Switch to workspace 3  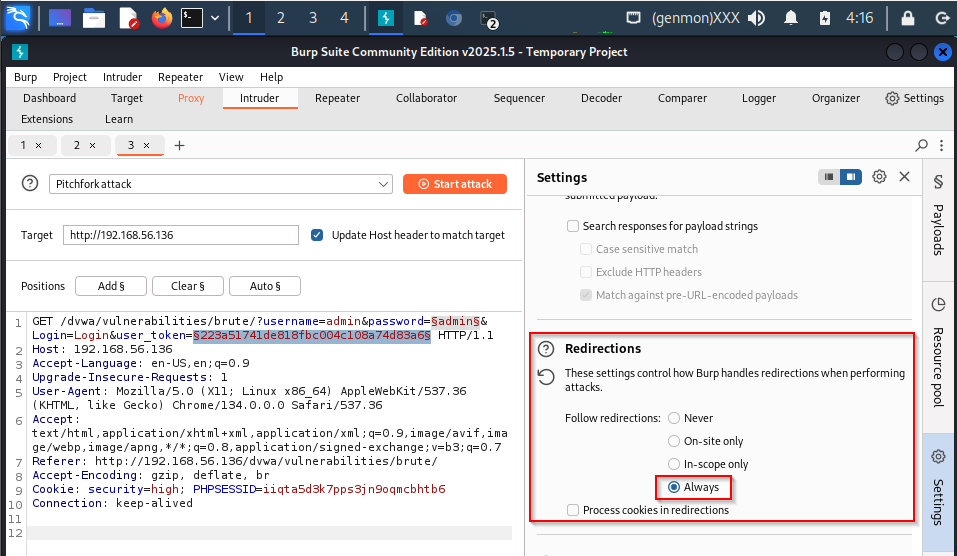pos(312,18)
